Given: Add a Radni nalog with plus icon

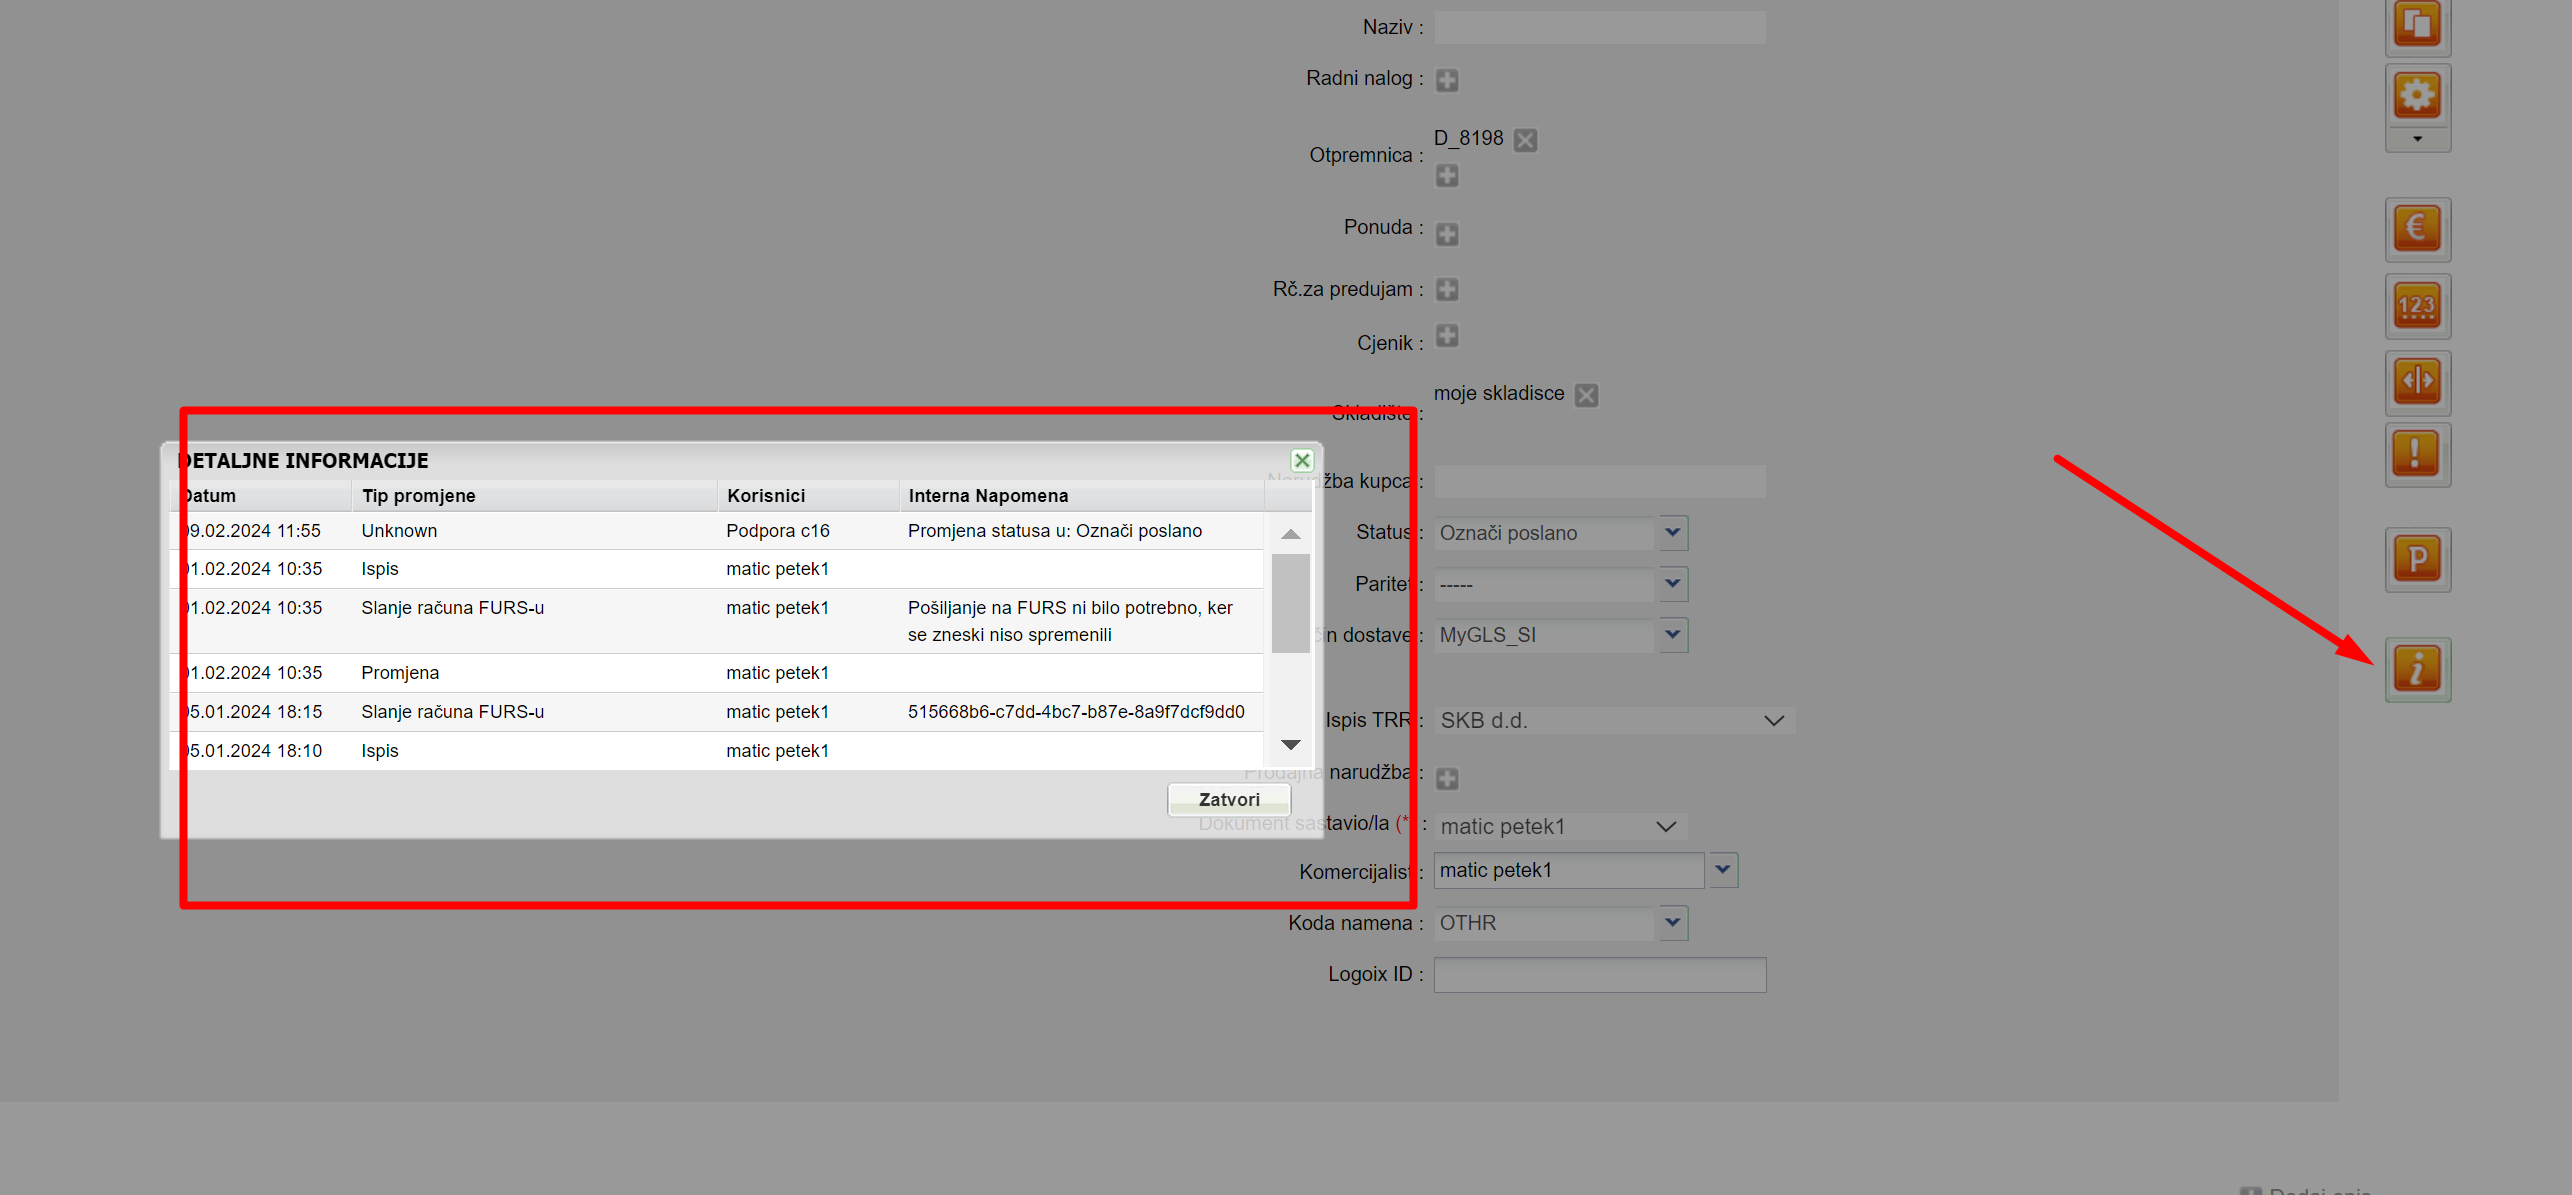Looking at the screenshot, I should (1447, 80).
